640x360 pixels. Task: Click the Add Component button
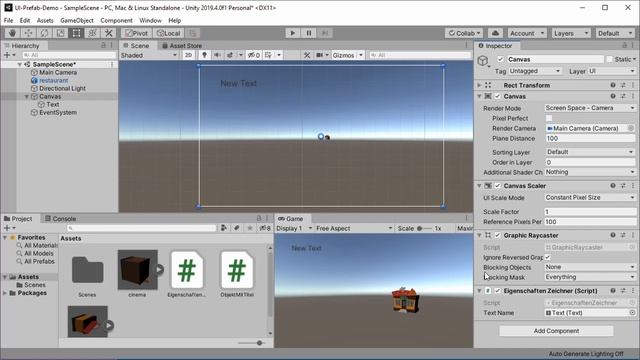point(556,331)
